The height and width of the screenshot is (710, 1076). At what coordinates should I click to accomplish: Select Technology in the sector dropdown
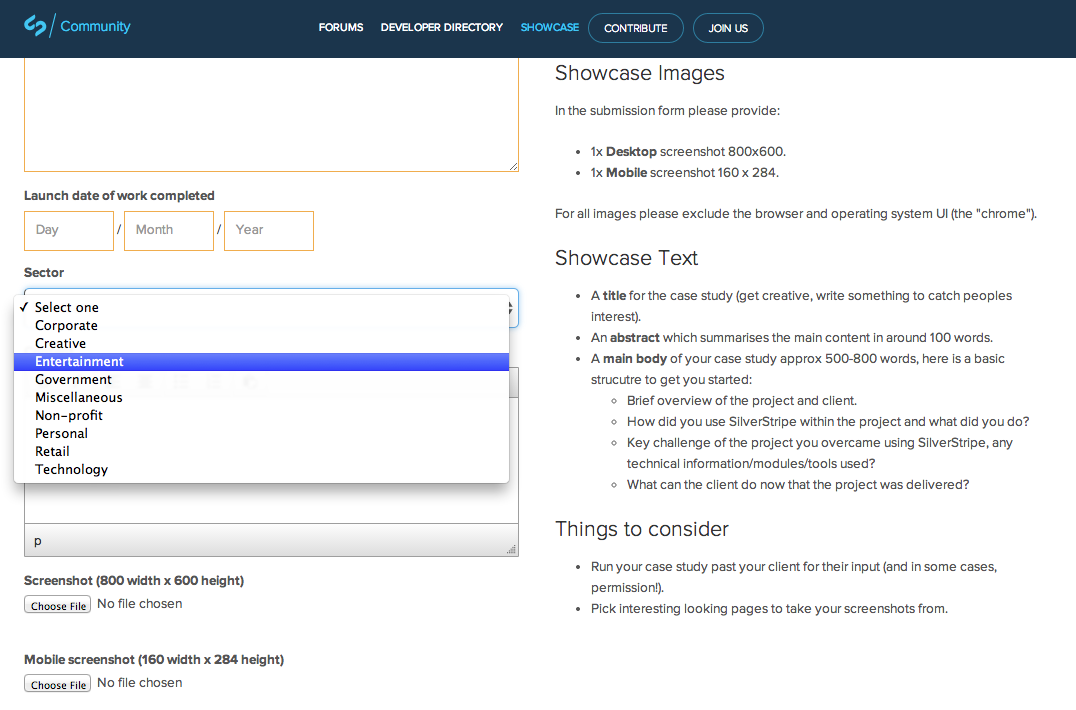pos(71,469)
